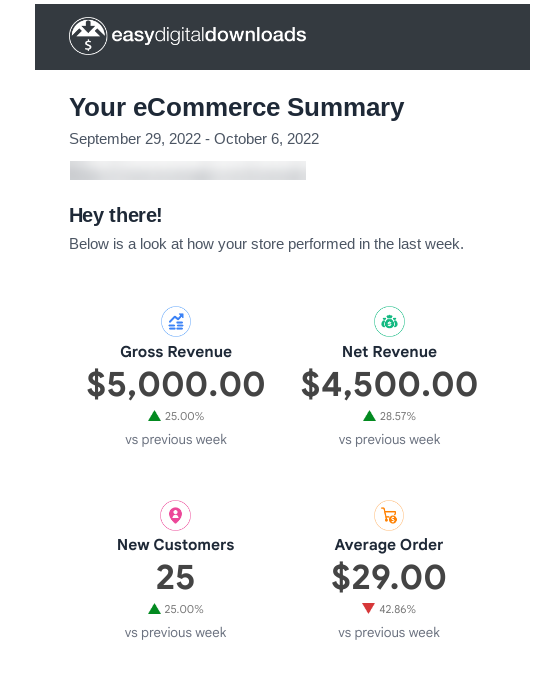Screen dimensions: 558x685
Task: Click the $29.00 average order value
Action: pyautogui.click(x=388, y=577)
